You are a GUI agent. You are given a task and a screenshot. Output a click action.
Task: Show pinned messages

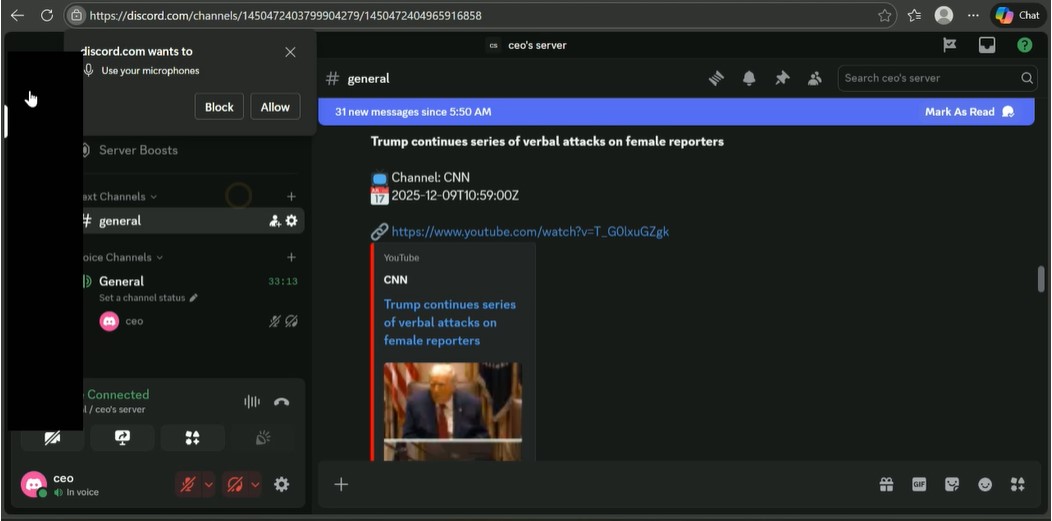(782, 79)
